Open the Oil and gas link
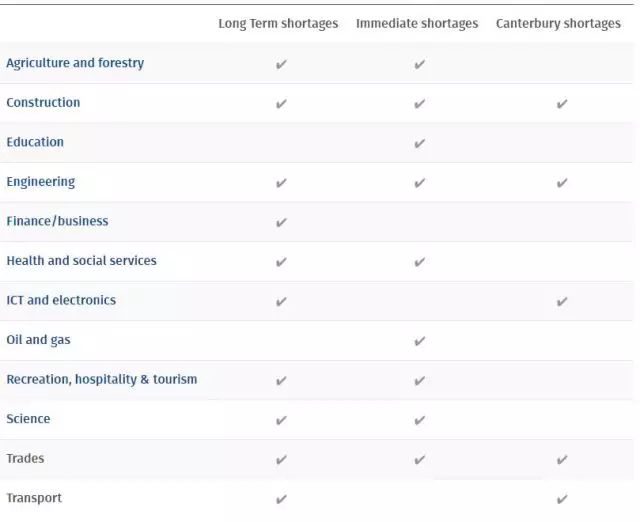Image resolution: width=640 pixels, height=522 pixels. [38, 340]
